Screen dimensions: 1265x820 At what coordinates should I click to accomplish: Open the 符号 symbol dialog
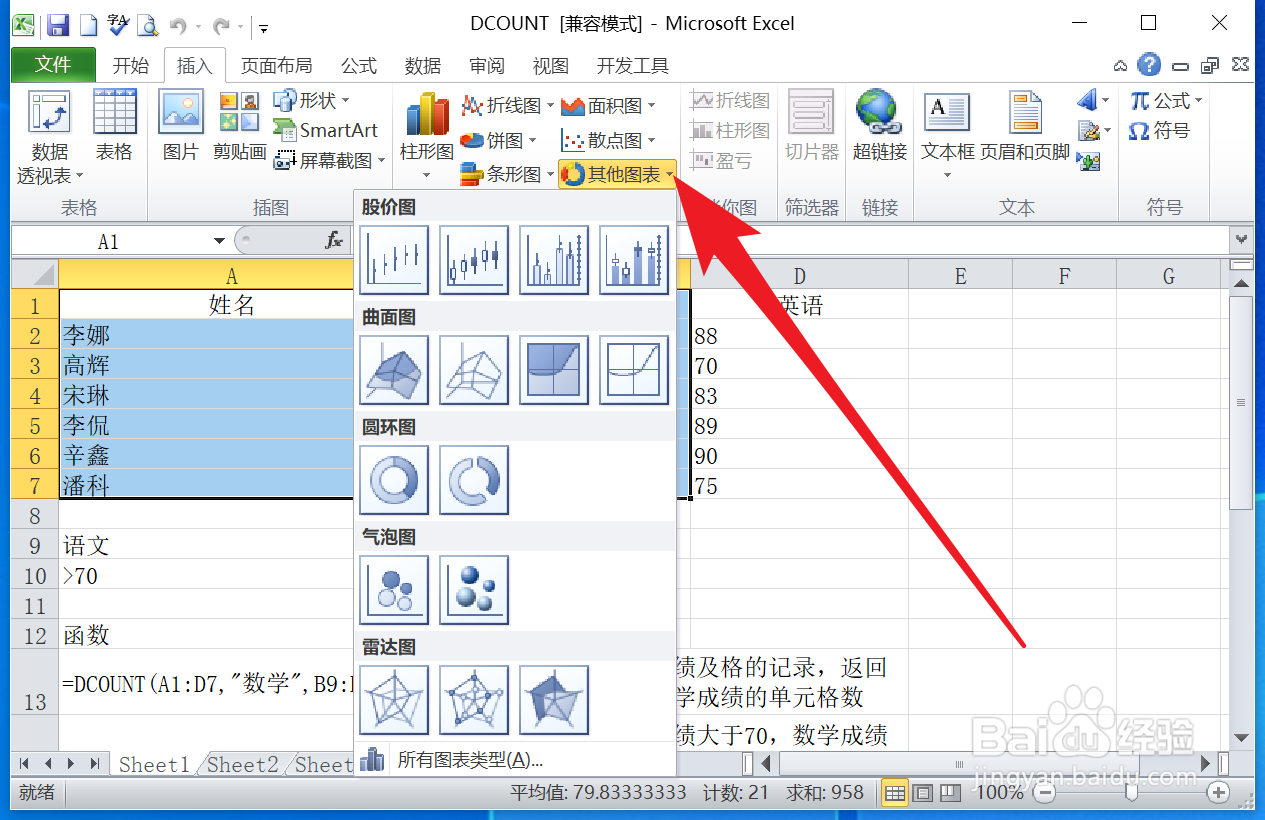1160,130
